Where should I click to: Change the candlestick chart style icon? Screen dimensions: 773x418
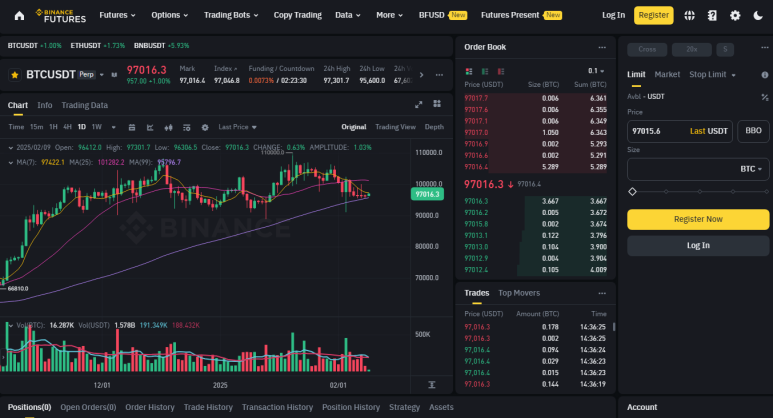coord(169,127)
